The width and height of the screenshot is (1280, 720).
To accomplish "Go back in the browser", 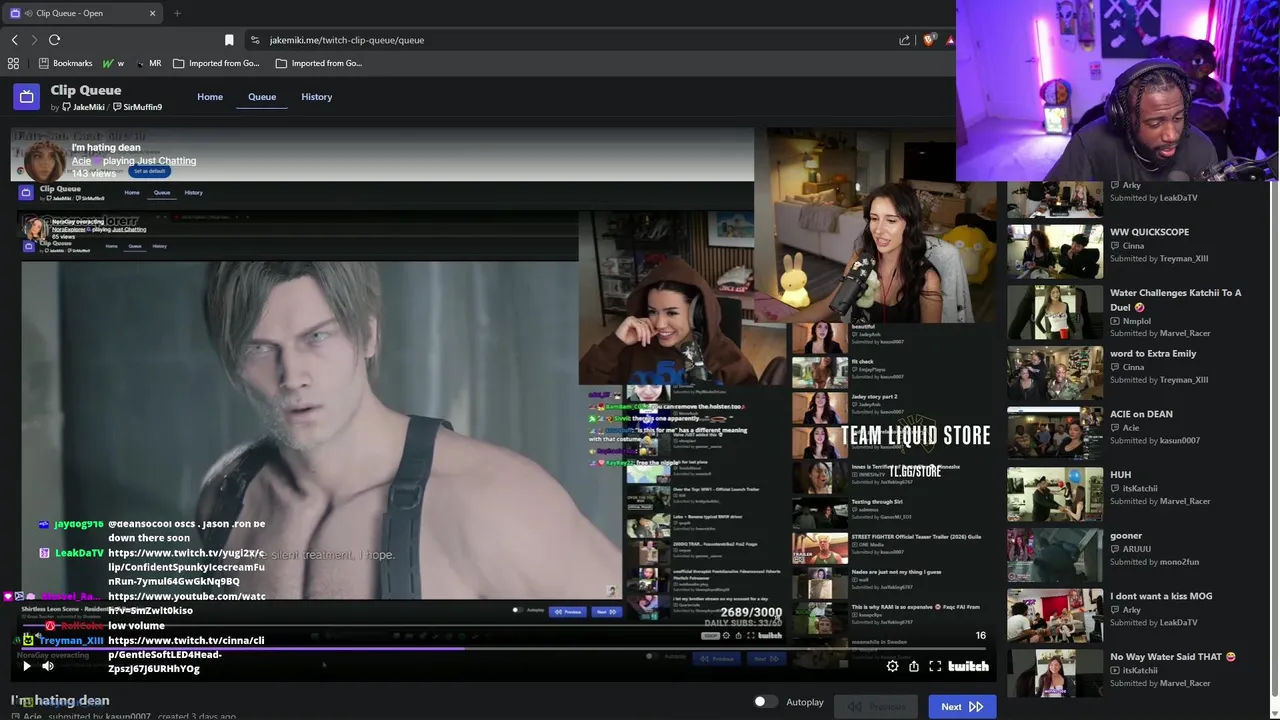I will point(14,40).
